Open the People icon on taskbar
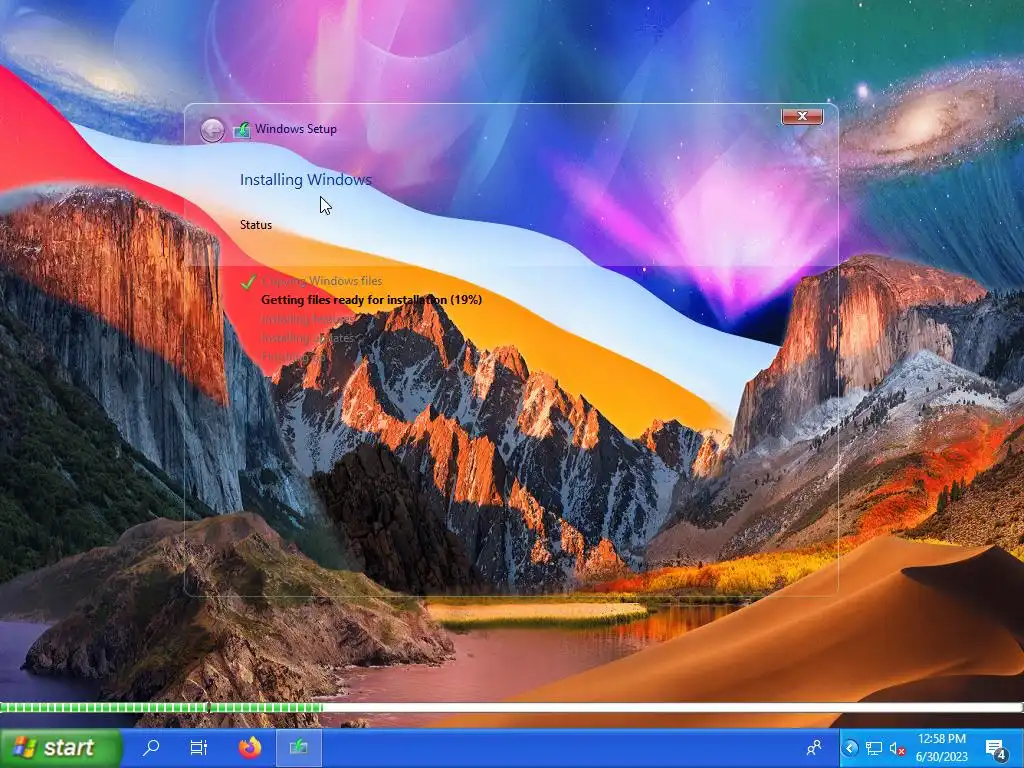Screen dimensions: 1024x768 814,748
